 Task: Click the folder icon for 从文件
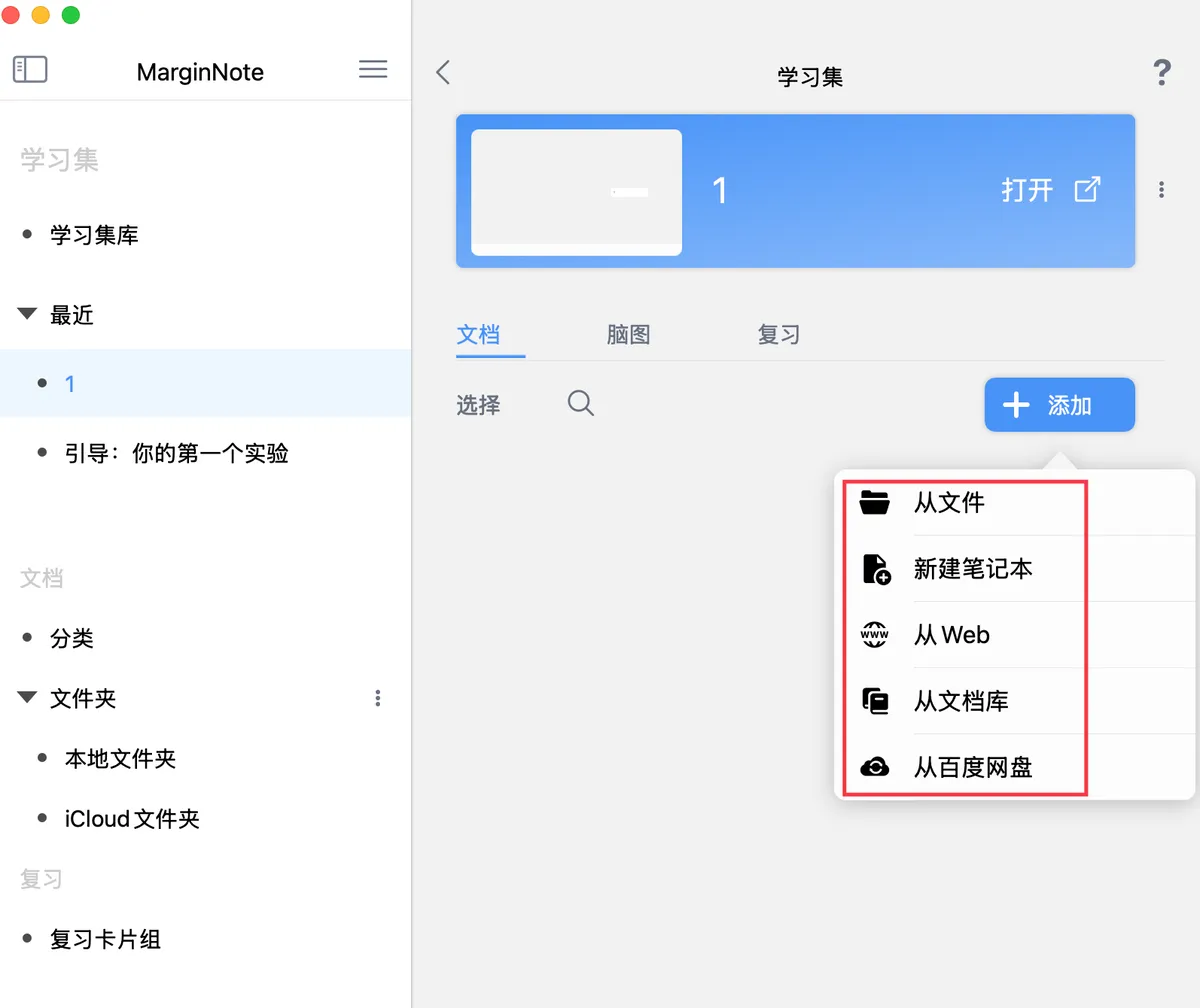[875, 502]
